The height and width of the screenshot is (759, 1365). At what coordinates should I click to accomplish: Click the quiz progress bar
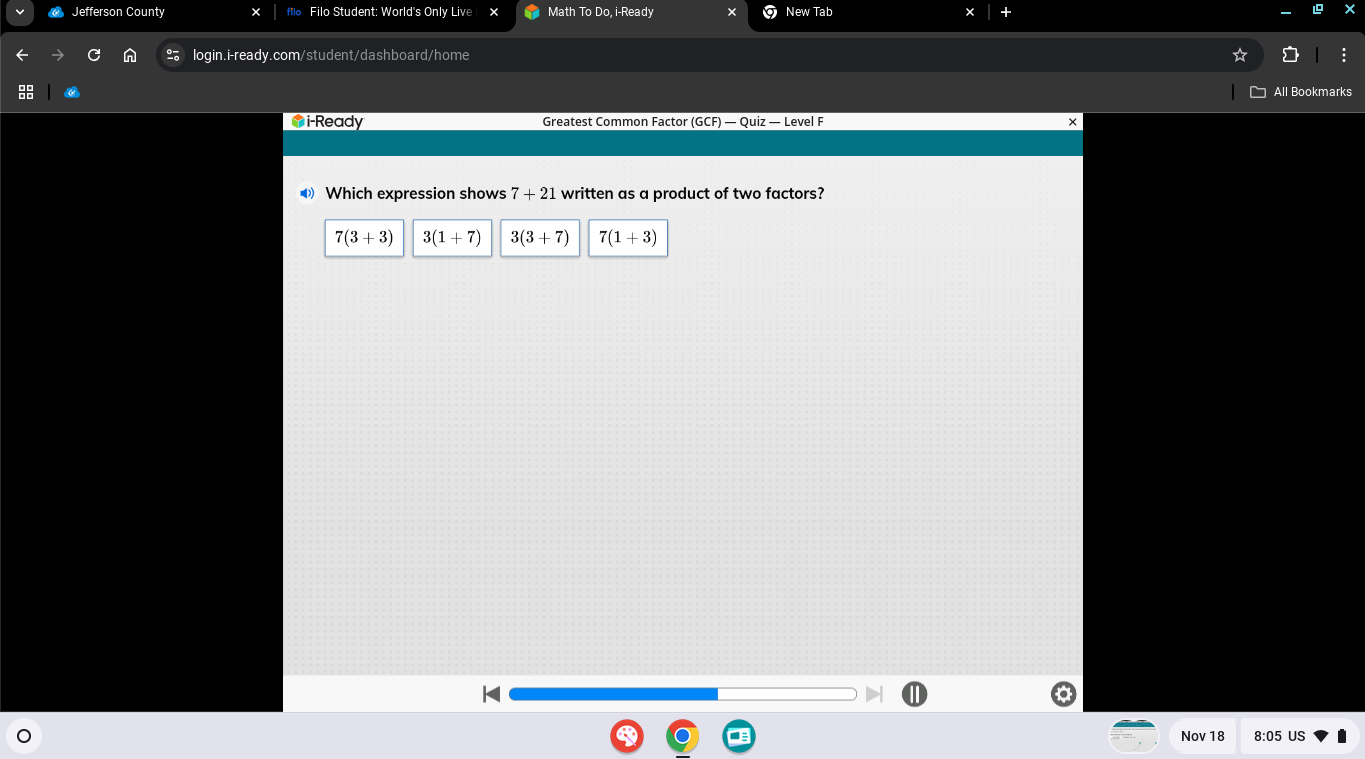click(x=683, y=694)
